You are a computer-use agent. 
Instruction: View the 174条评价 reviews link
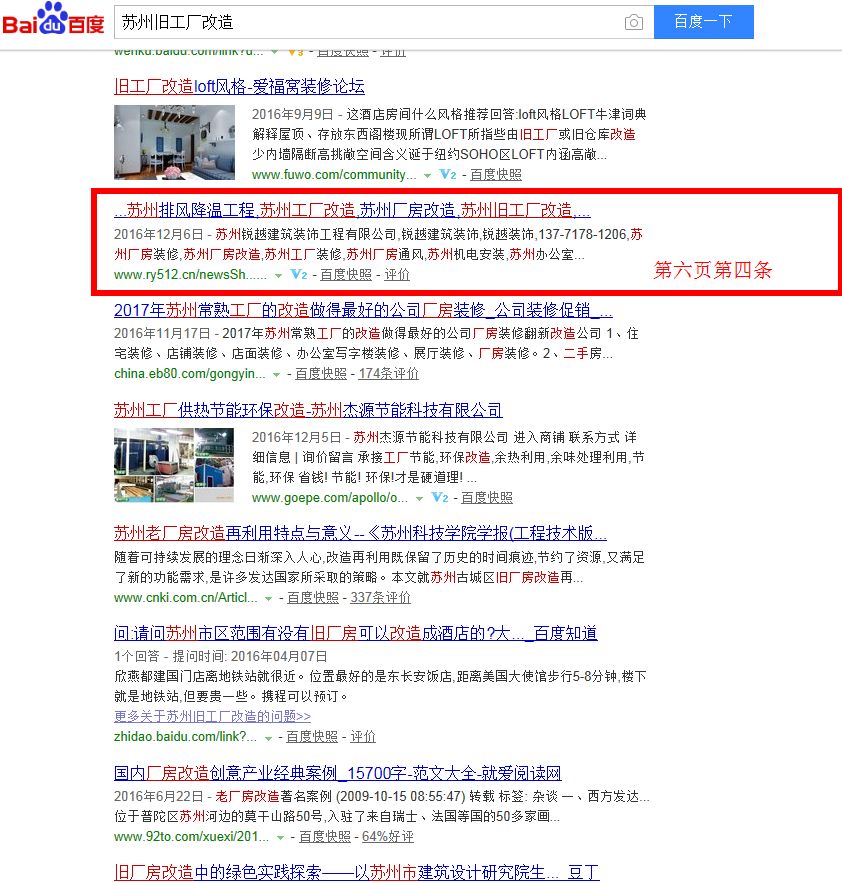(388, 373)
